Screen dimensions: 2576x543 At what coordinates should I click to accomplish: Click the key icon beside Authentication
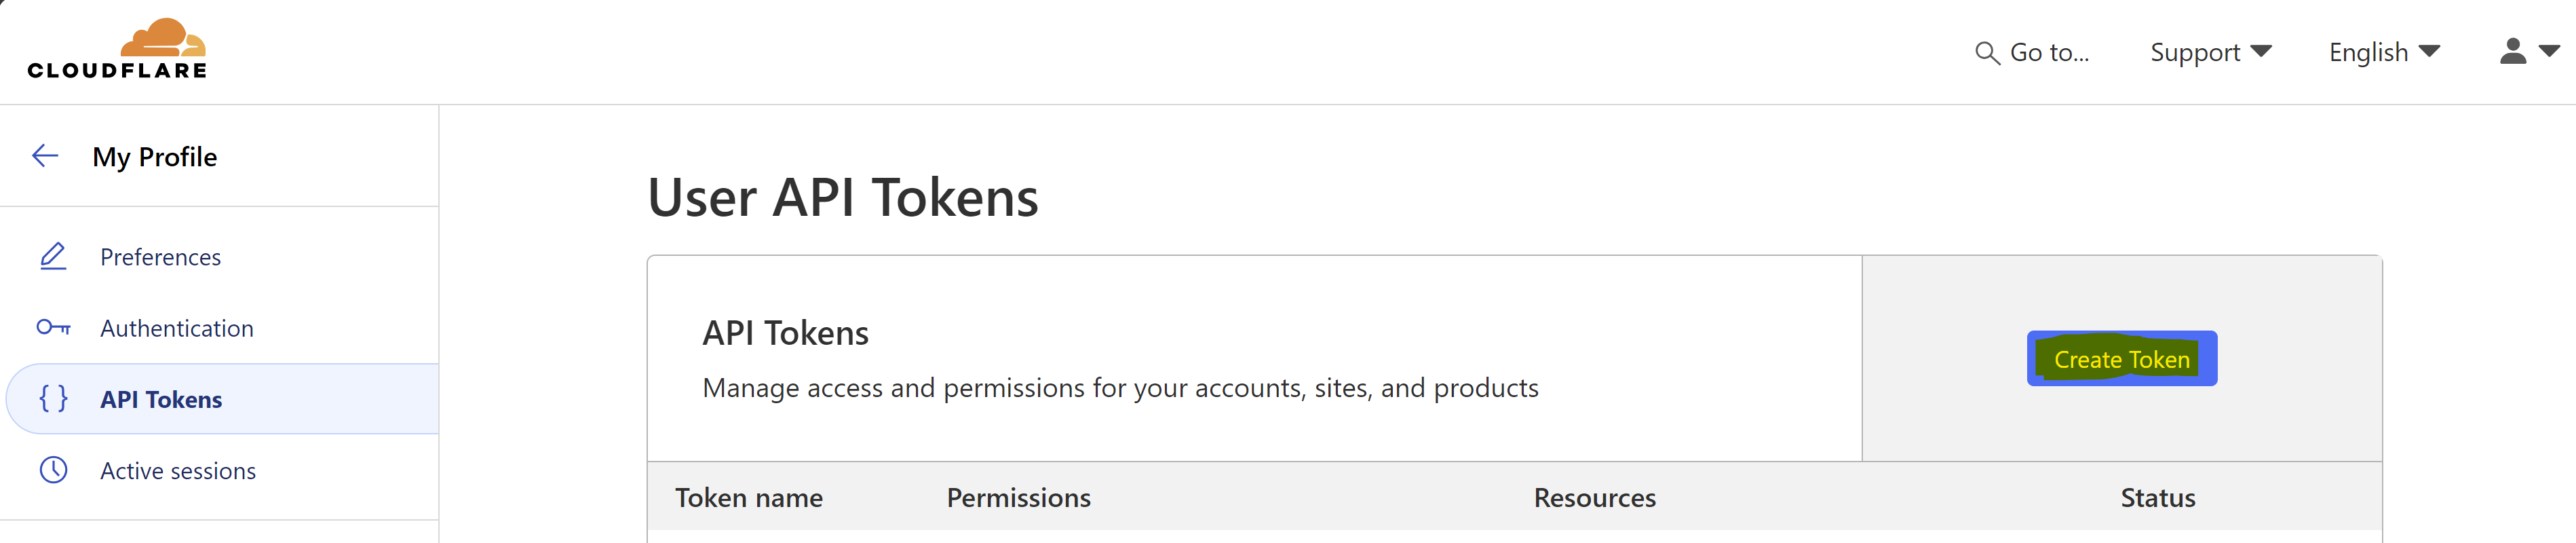(x=53, y=327)
